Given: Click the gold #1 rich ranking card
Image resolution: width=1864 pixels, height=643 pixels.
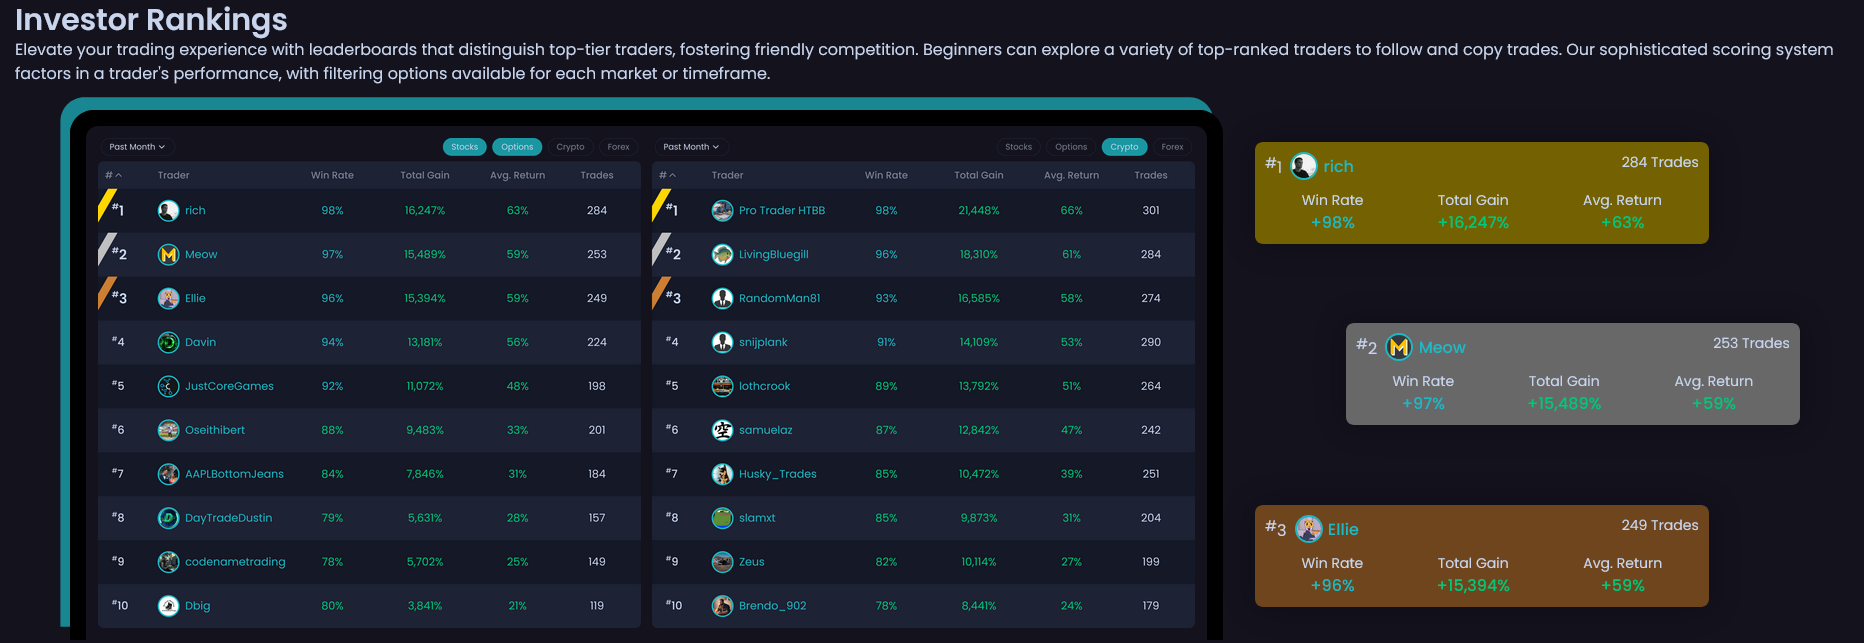Looking at the screenshot, I should coord(1481,193).
